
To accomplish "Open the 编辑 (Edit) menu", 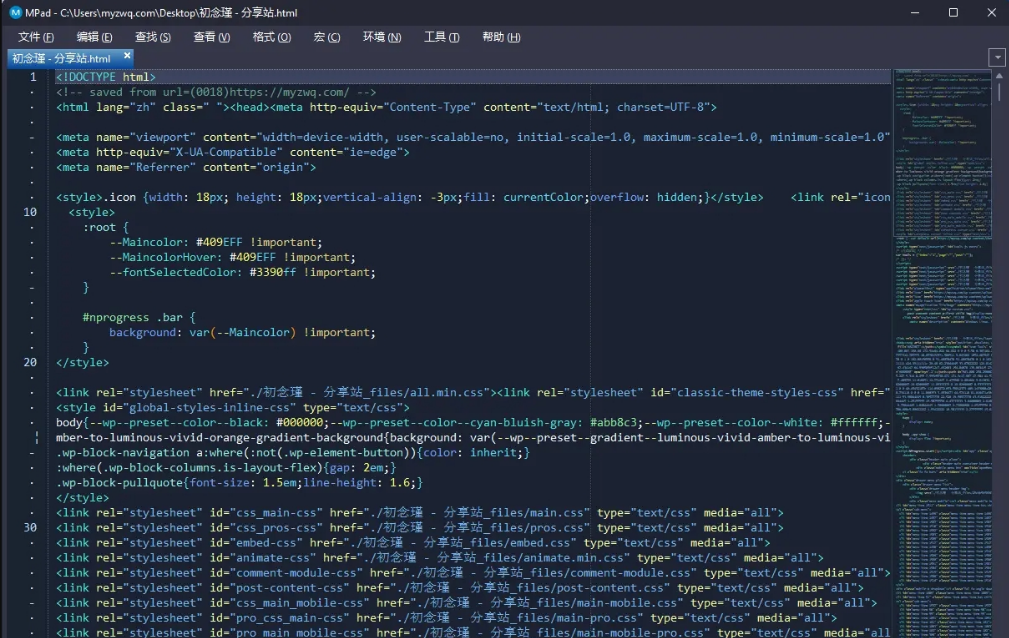I will 94,37.
